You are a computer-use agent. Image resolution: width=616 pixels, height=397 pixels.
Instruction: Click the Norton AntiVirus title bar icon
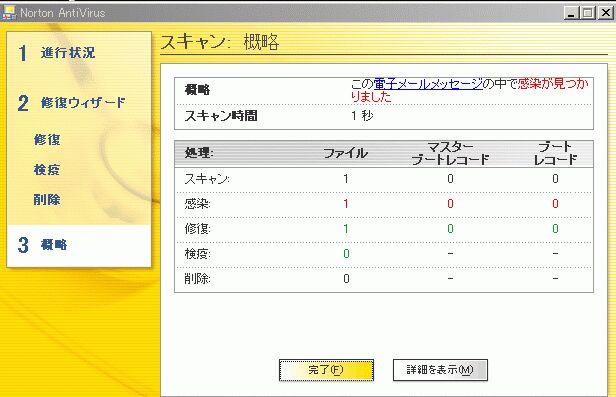9,13
